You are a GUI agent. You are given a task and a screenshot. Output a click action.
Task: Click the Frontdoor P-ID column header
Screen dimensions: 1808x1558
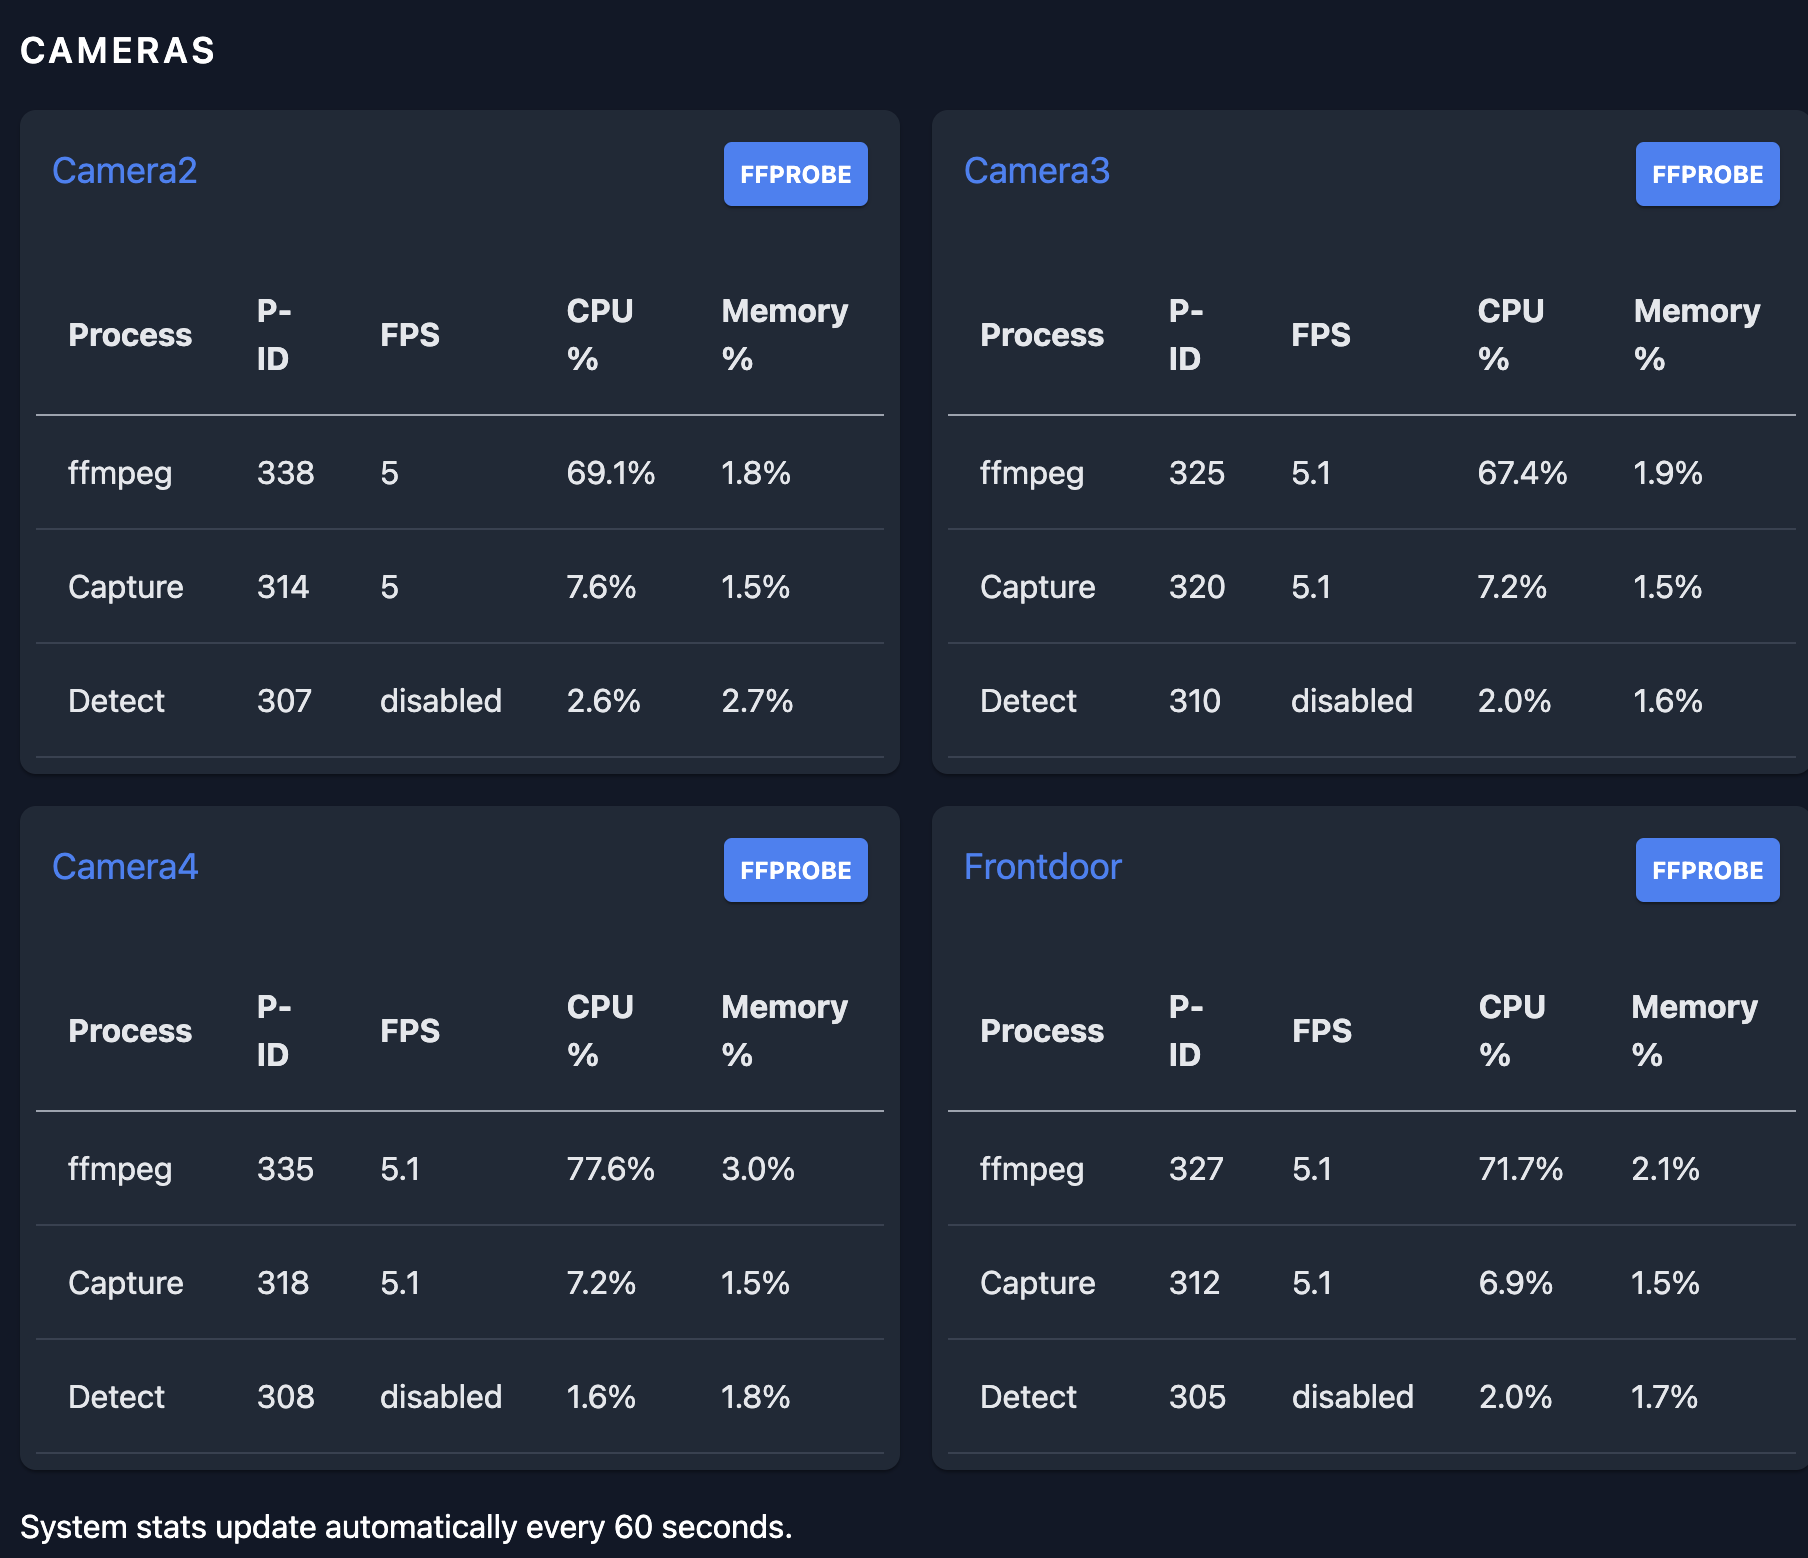click(x=1185, y=1031)
